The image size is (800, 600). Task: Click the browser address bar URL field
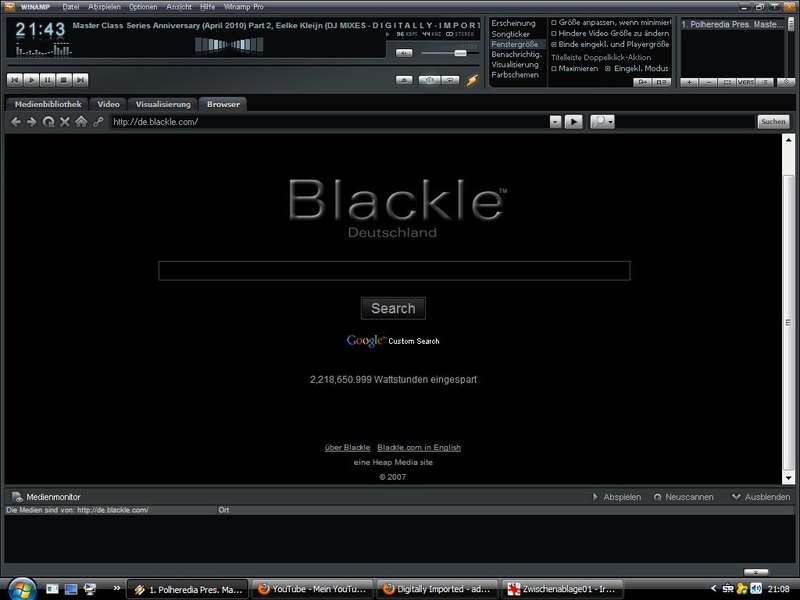click(330, 122)
